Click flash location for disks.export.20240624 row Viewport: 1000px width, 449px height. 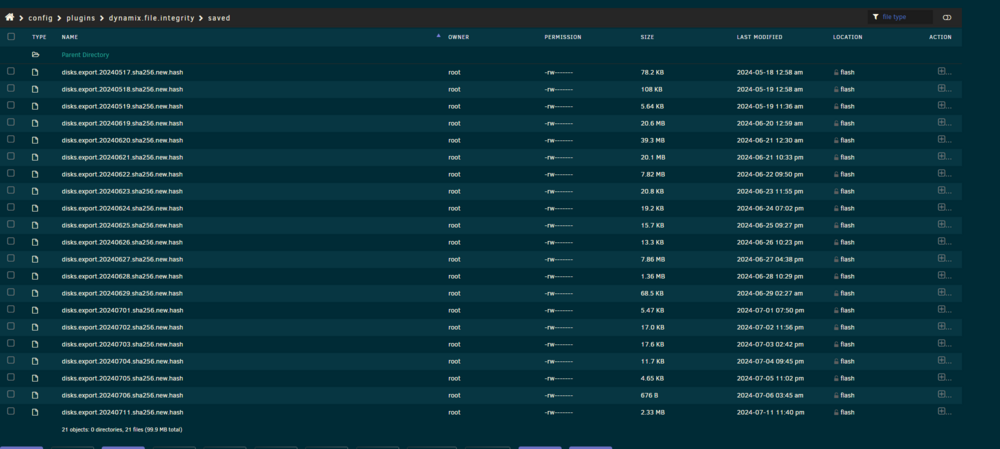848,209
